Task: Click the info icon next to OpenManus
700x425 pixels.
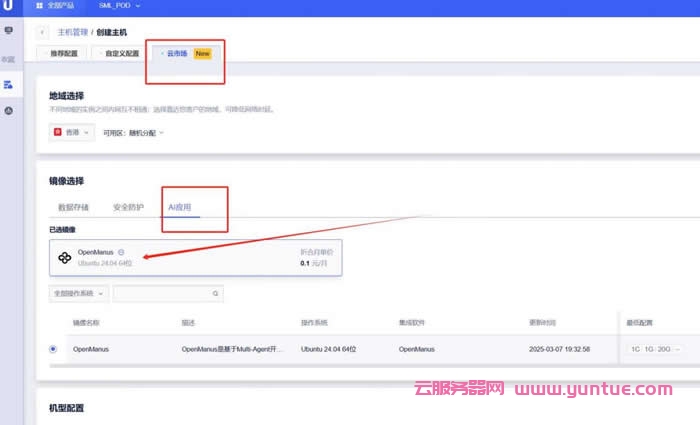Action: (x=121, y=252)
